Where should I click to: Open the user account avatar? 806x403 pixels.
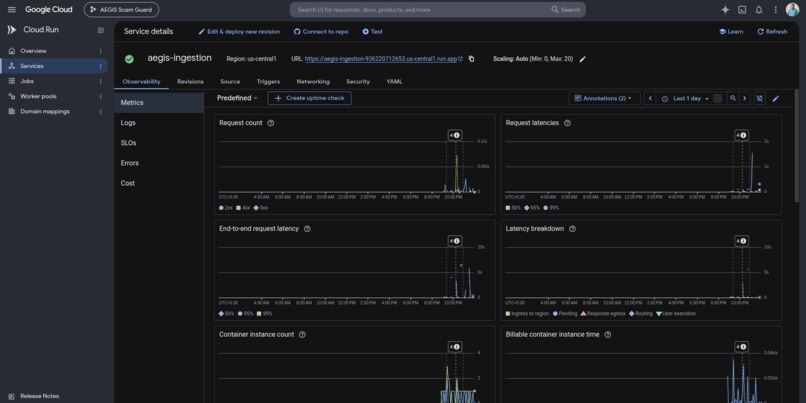(792, 10)
